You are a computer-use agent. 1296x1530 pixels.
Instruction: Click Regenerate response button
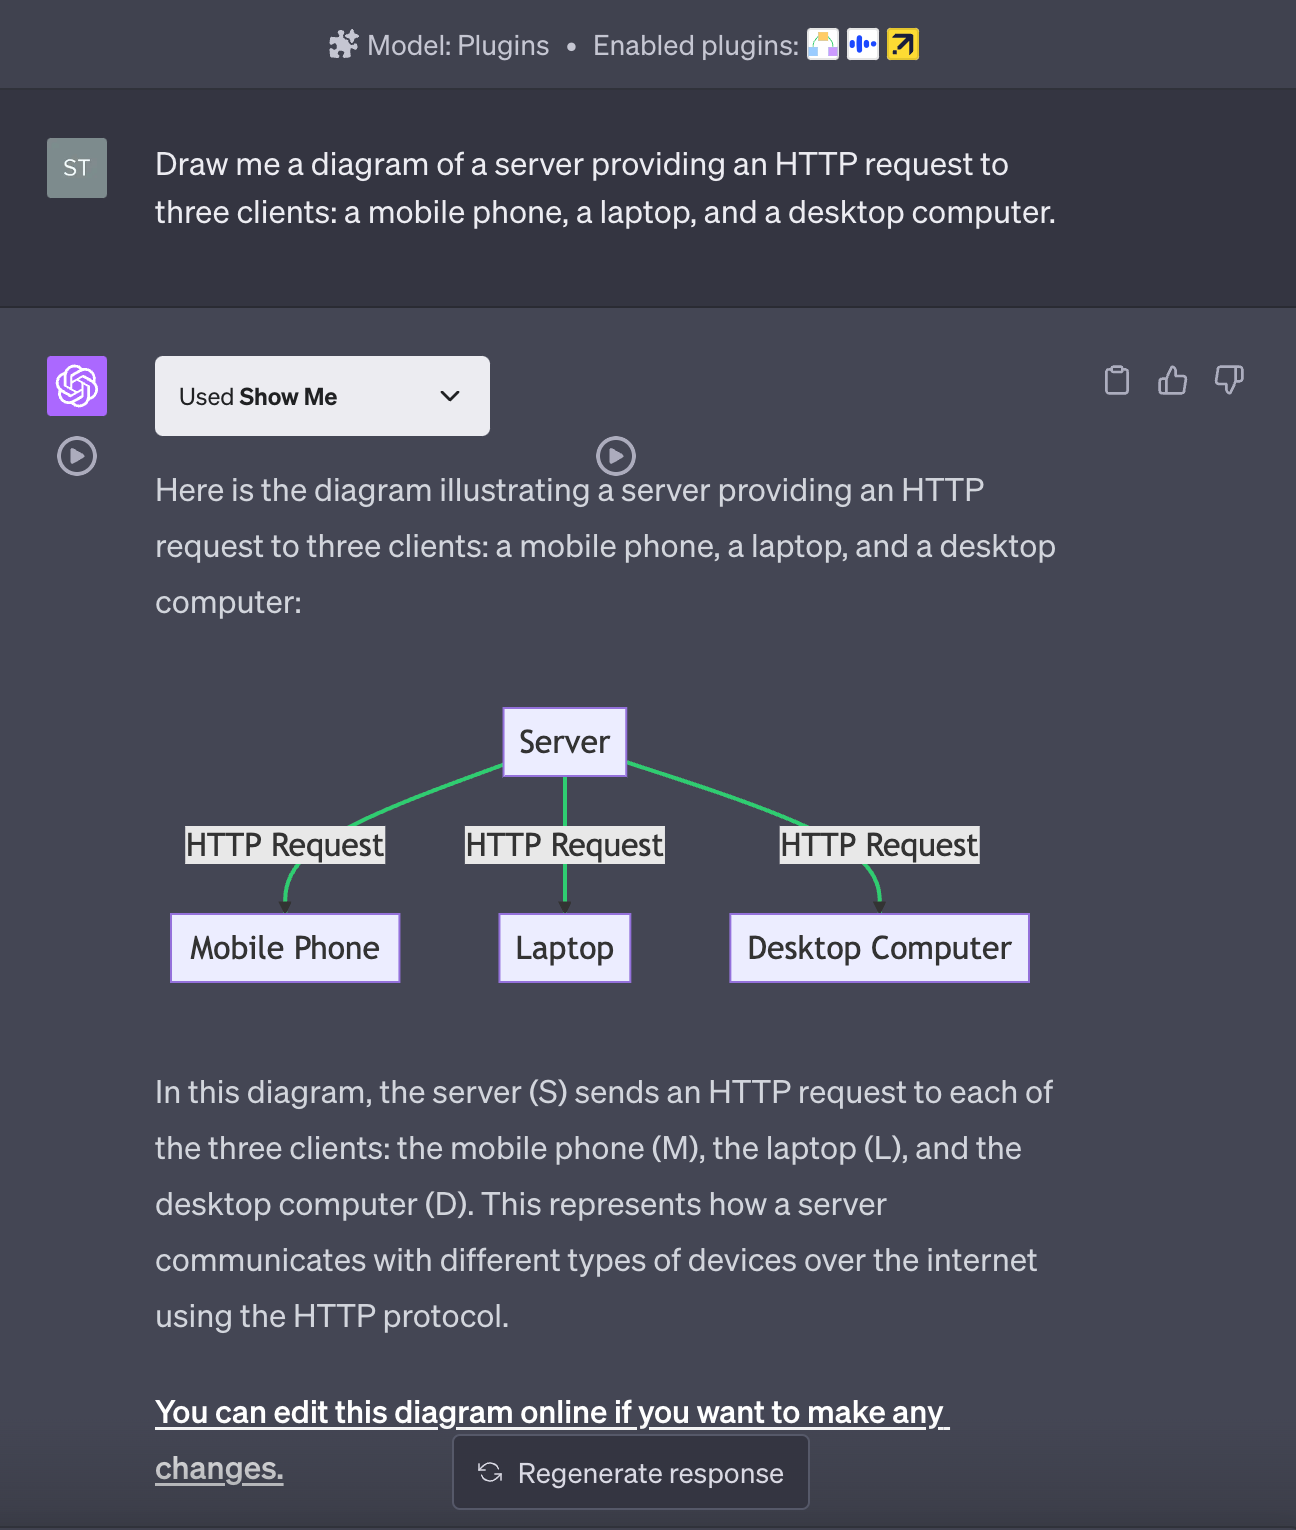point(631,1472)
